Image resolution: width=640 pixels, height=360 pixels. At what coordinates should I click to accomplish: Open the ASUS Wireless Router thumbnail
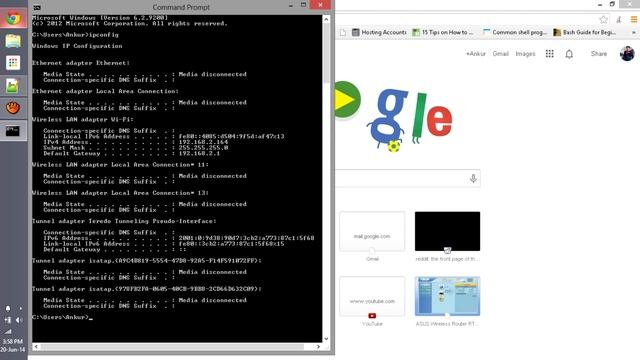click(x=447, y=296)
